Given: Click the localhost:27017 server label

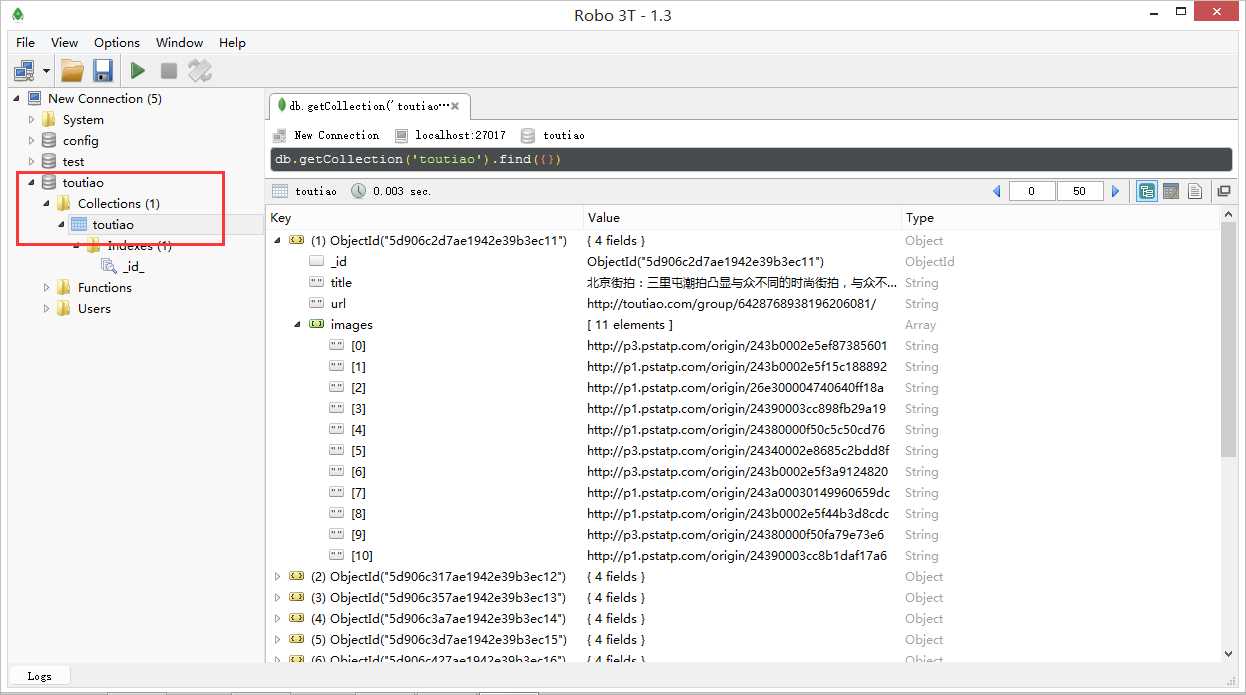Looking at the screenshot, I should [460, 135].
